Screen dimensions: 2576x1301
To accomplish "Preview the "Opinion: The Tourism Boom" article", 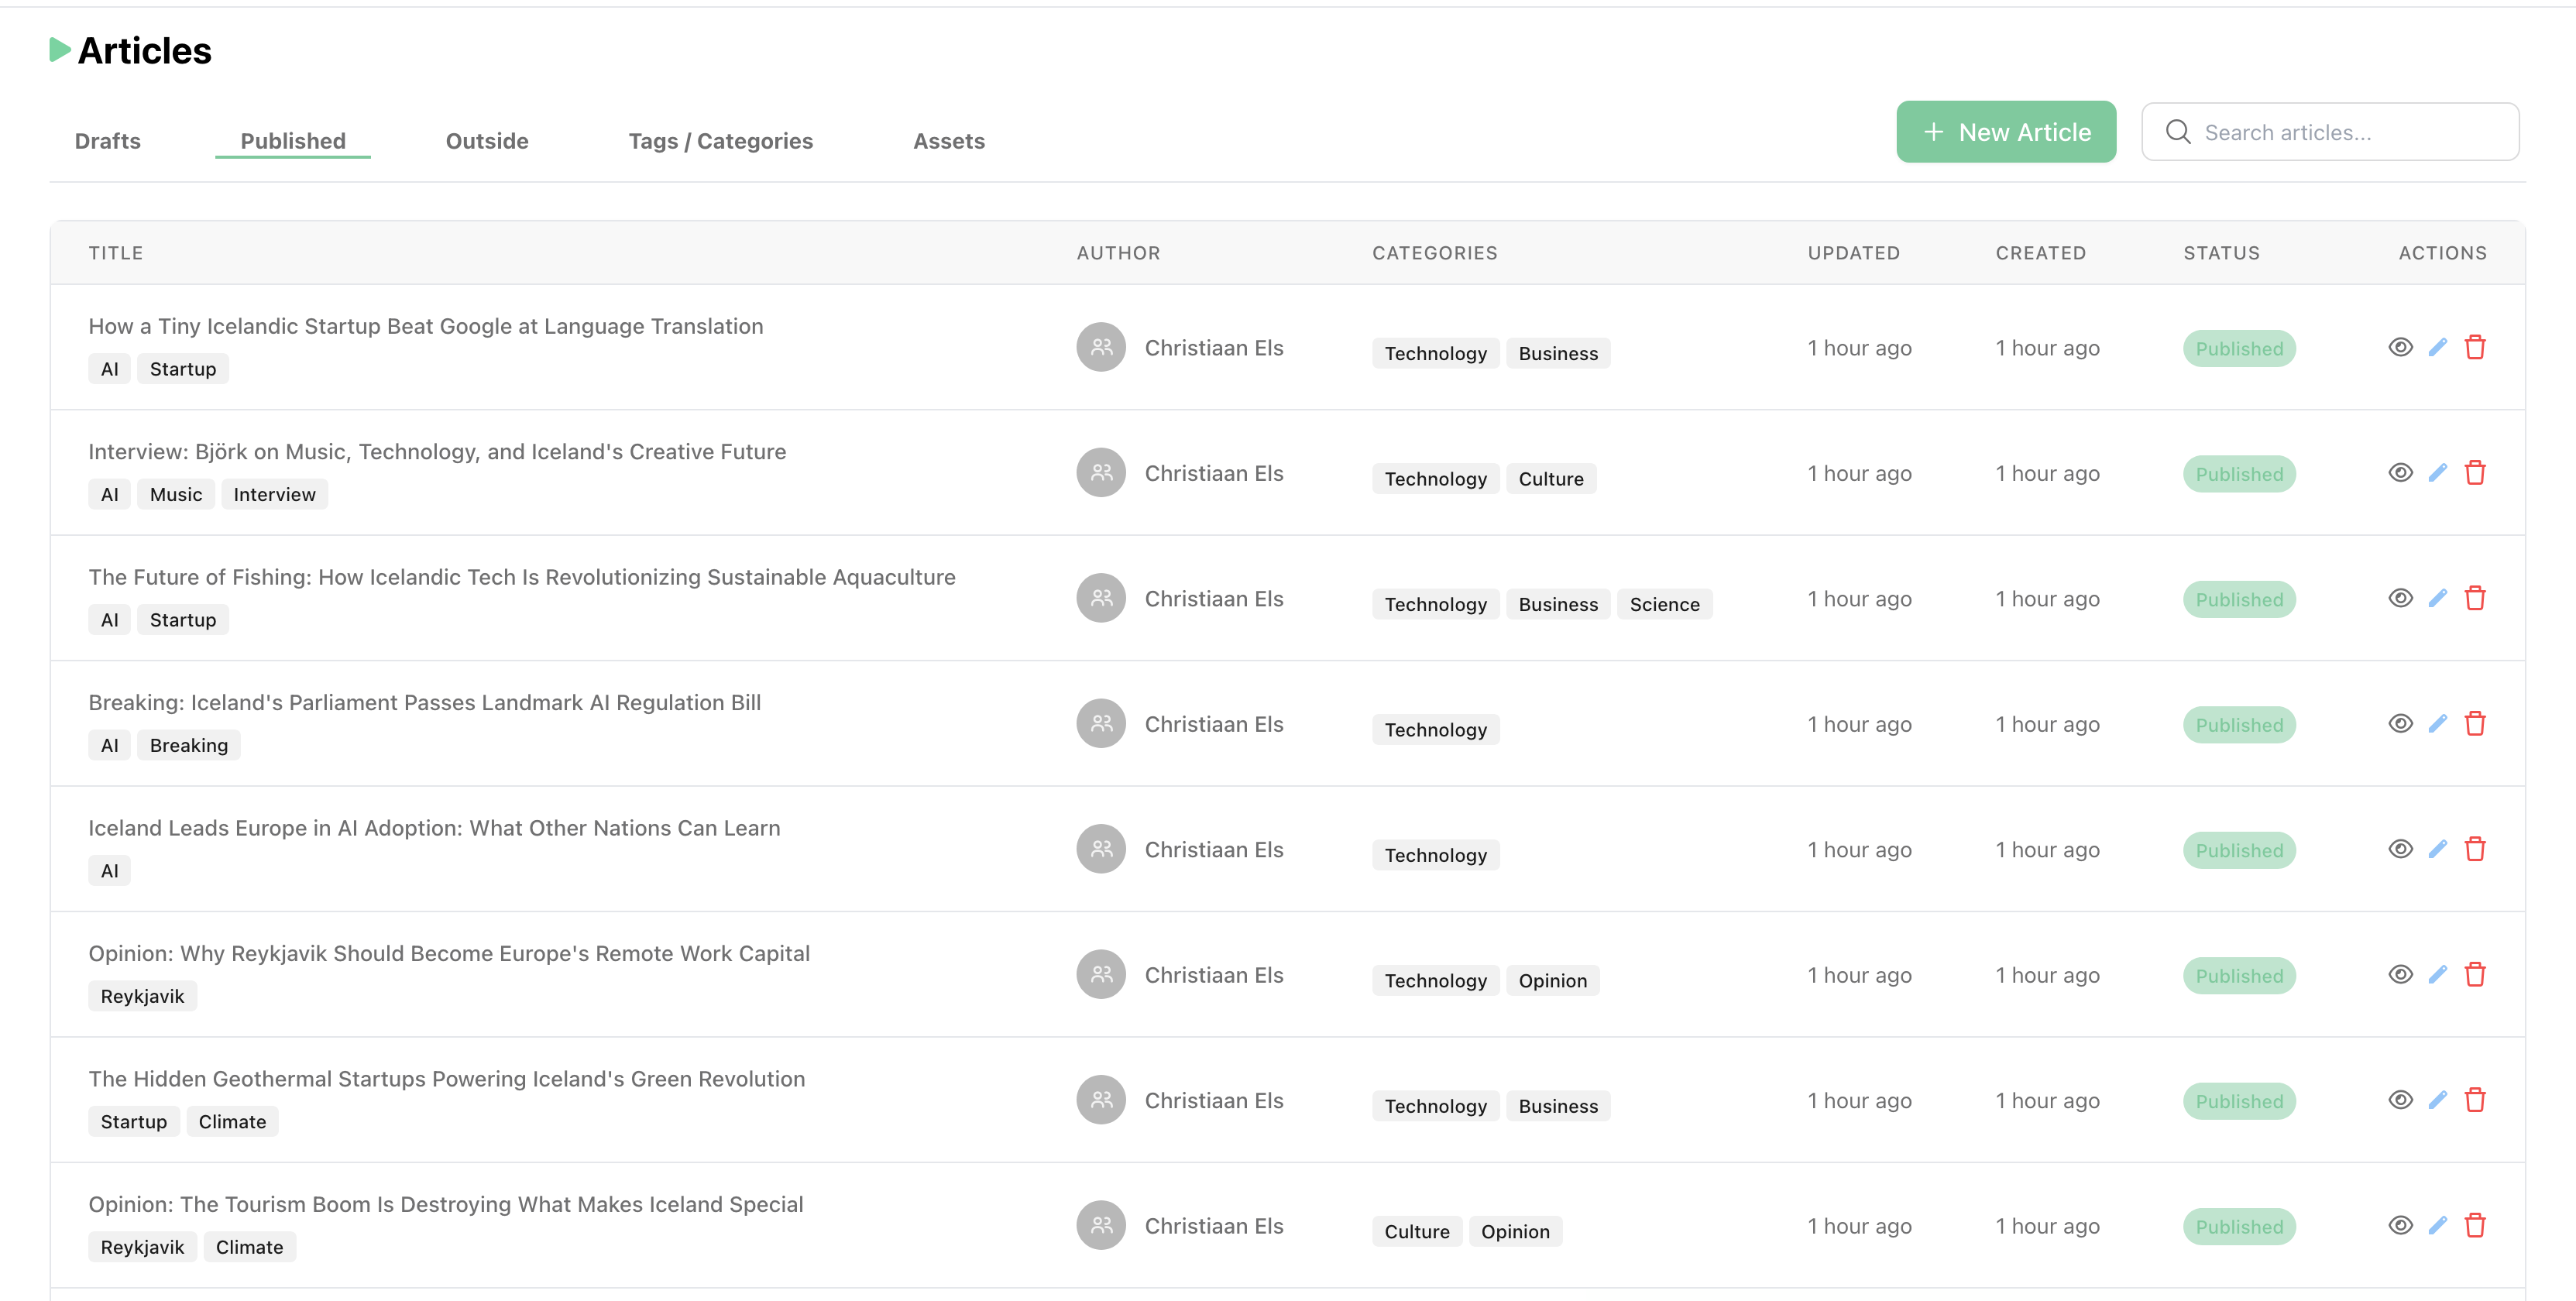I will point(2401,1225).
